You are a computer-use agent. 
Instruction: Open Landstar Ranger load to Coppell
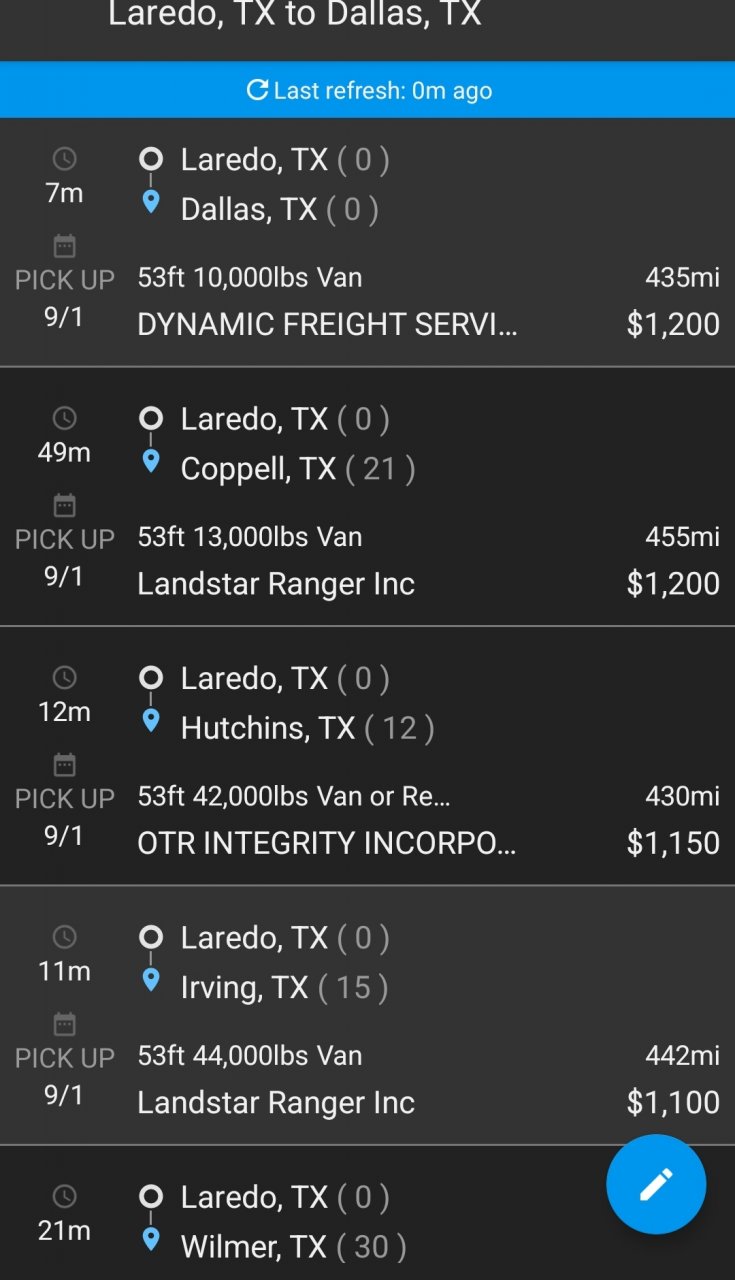click(276, 584)
